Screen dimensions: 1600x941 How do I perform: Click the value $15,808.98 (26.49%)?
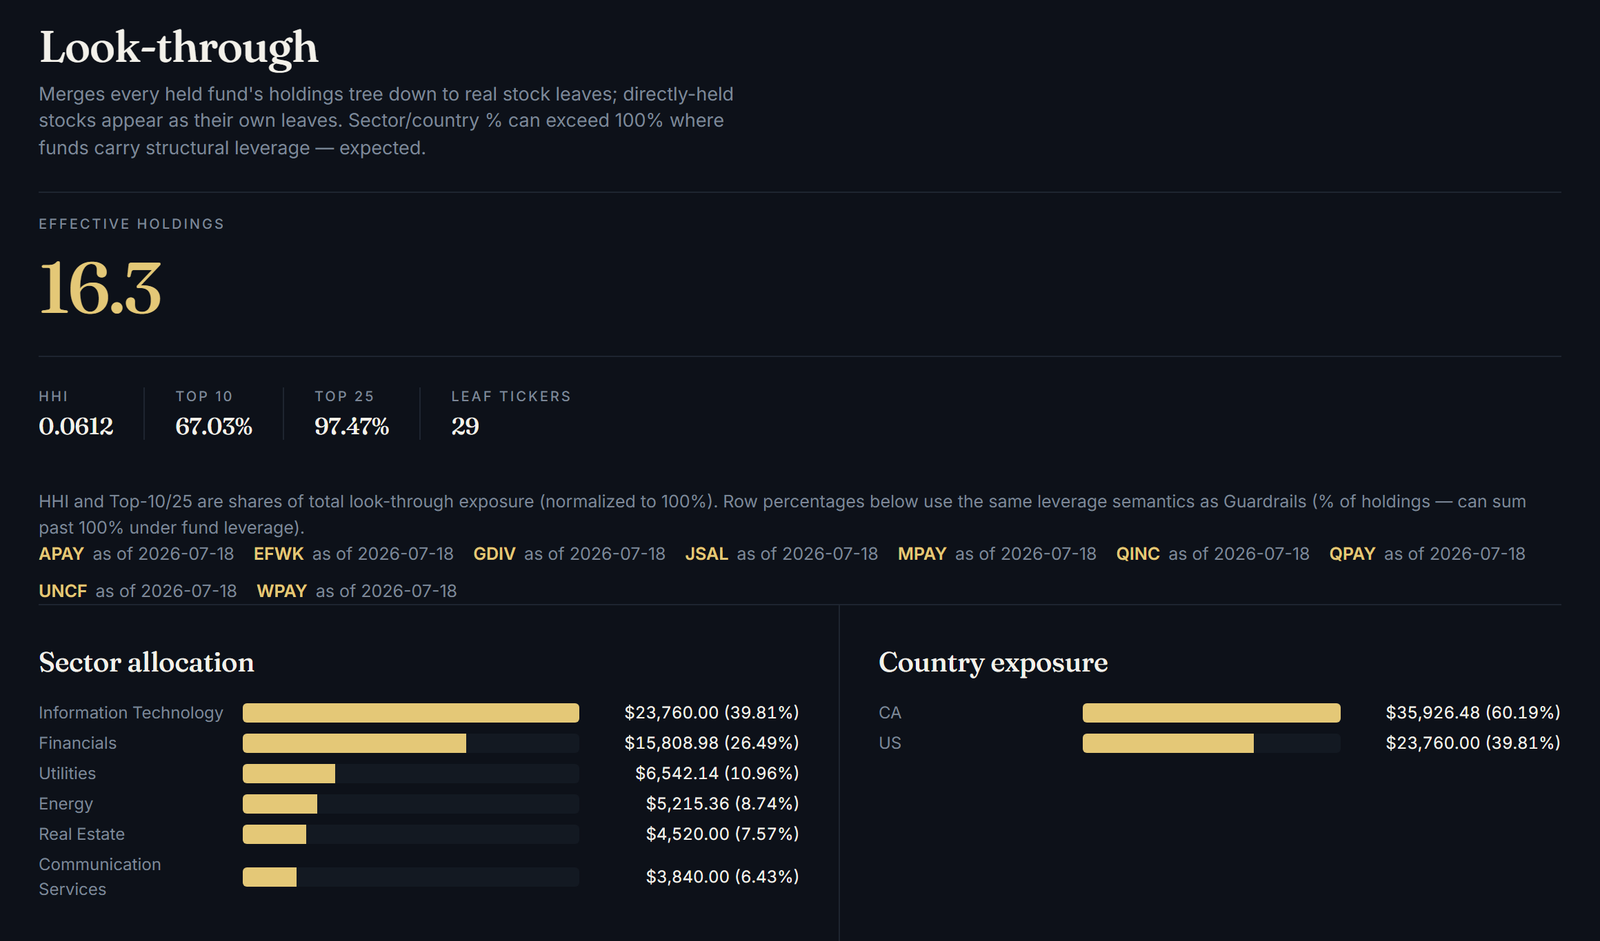tap(712, 743)
